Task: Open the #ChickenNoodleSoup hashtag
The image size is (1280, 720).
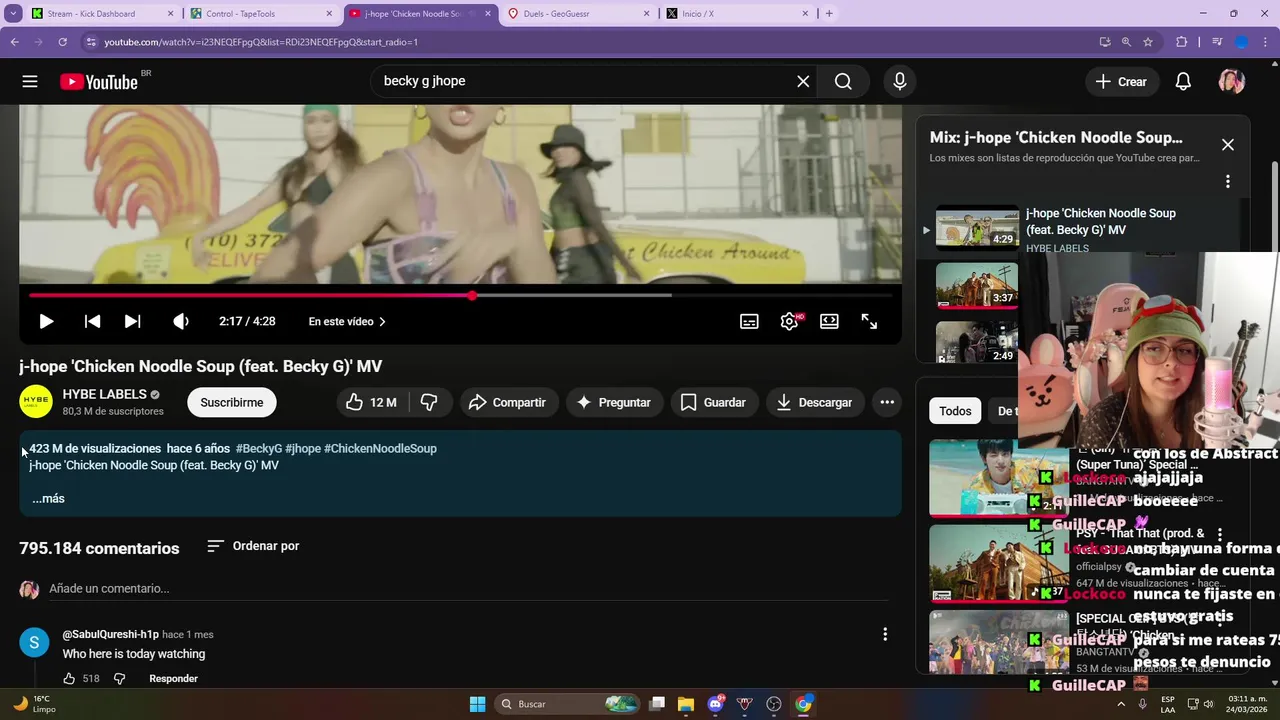Action: (380, 448)
